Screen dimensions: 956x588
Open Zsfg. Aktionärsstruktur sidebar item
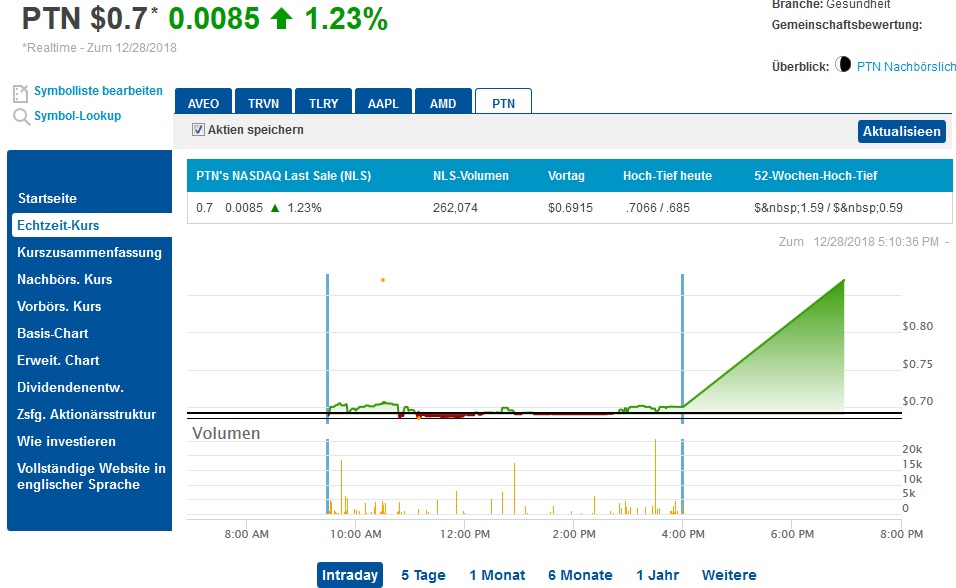click(87, 414)
